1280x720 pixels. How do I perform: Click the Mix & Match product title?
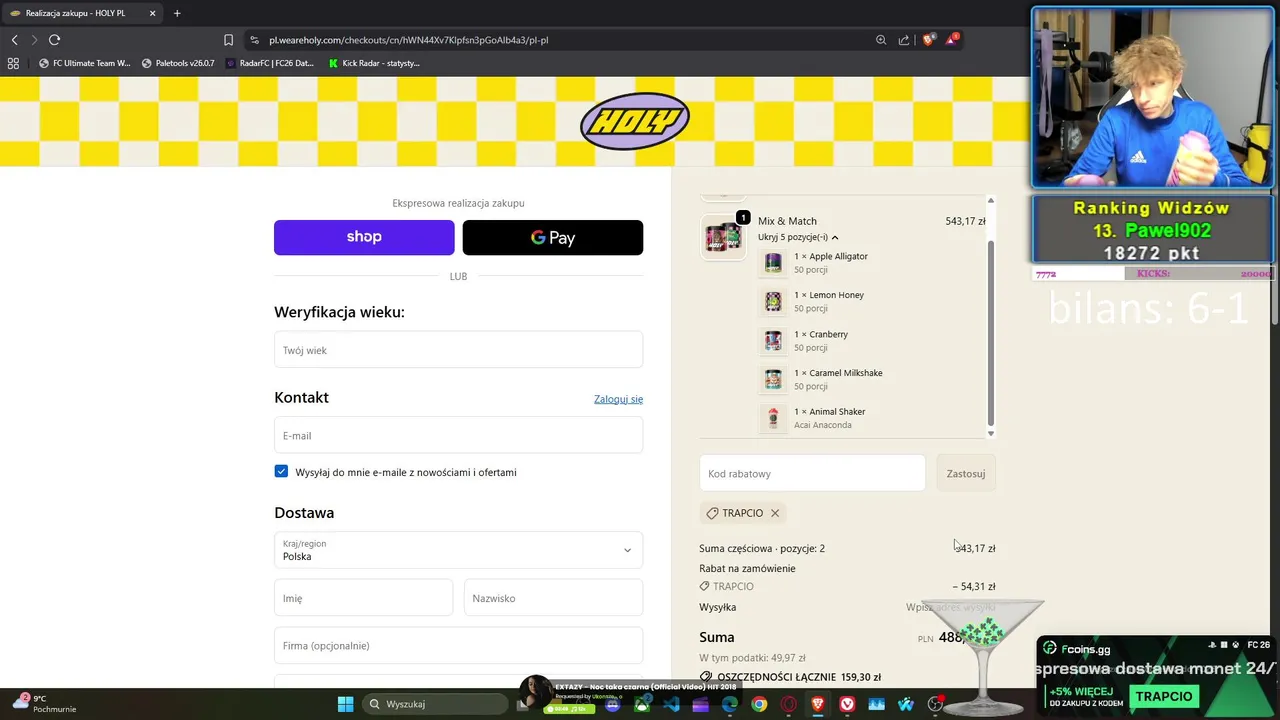(787, 221)
